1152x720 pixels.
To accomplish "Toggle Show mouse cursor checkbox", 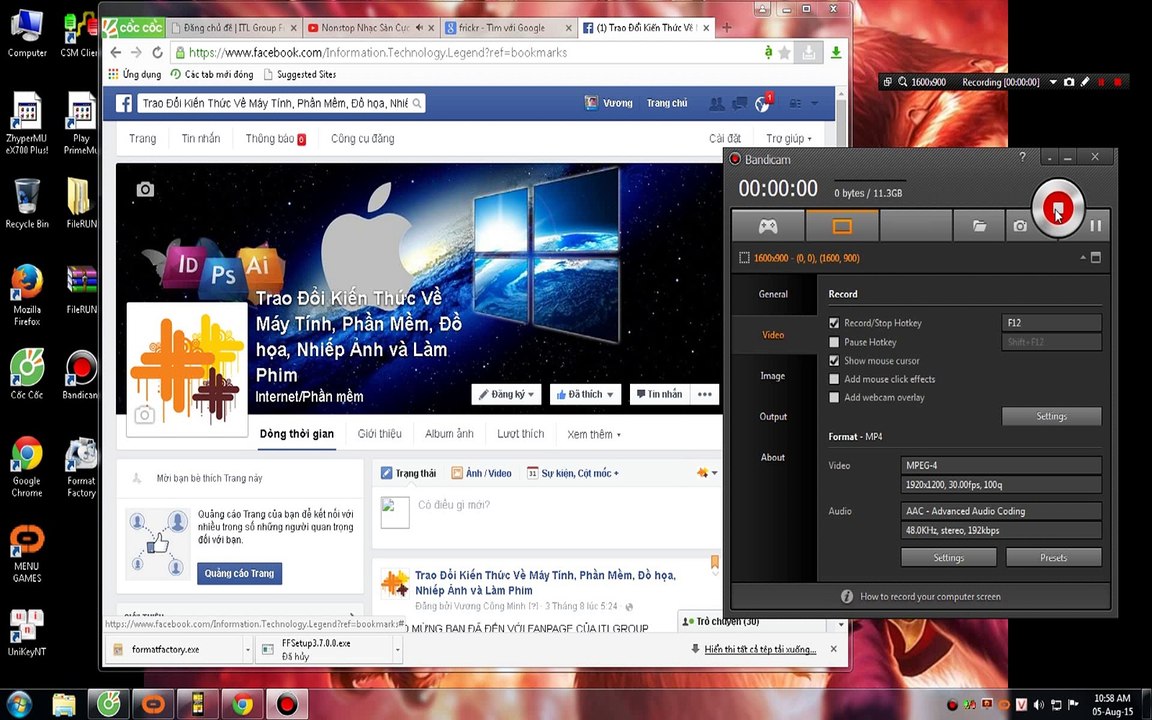I will [x=834, y=361].
